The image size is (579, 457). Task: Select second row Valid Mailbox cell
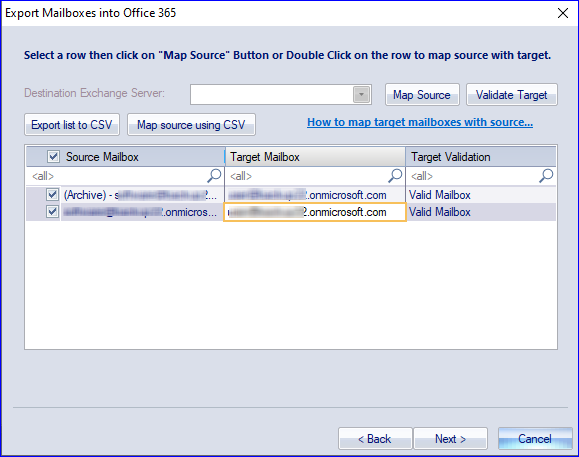pyautogui.click(x=481, y=212)
